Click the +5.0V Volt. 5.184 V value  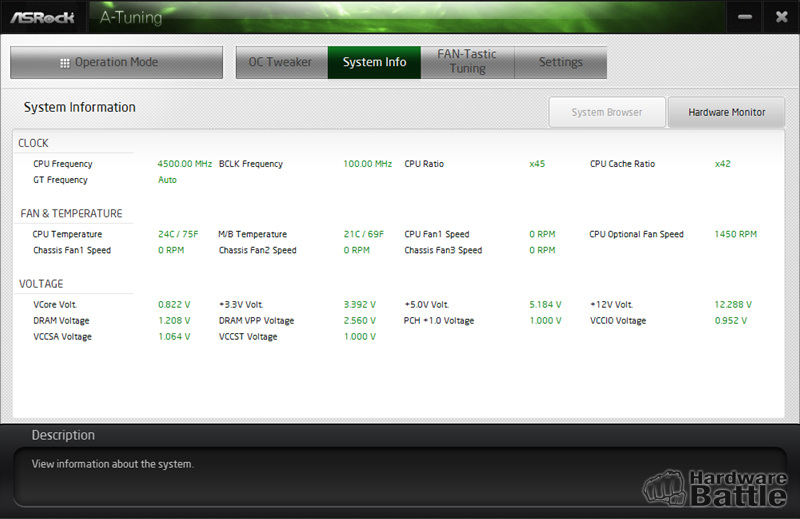pos(545,305)
